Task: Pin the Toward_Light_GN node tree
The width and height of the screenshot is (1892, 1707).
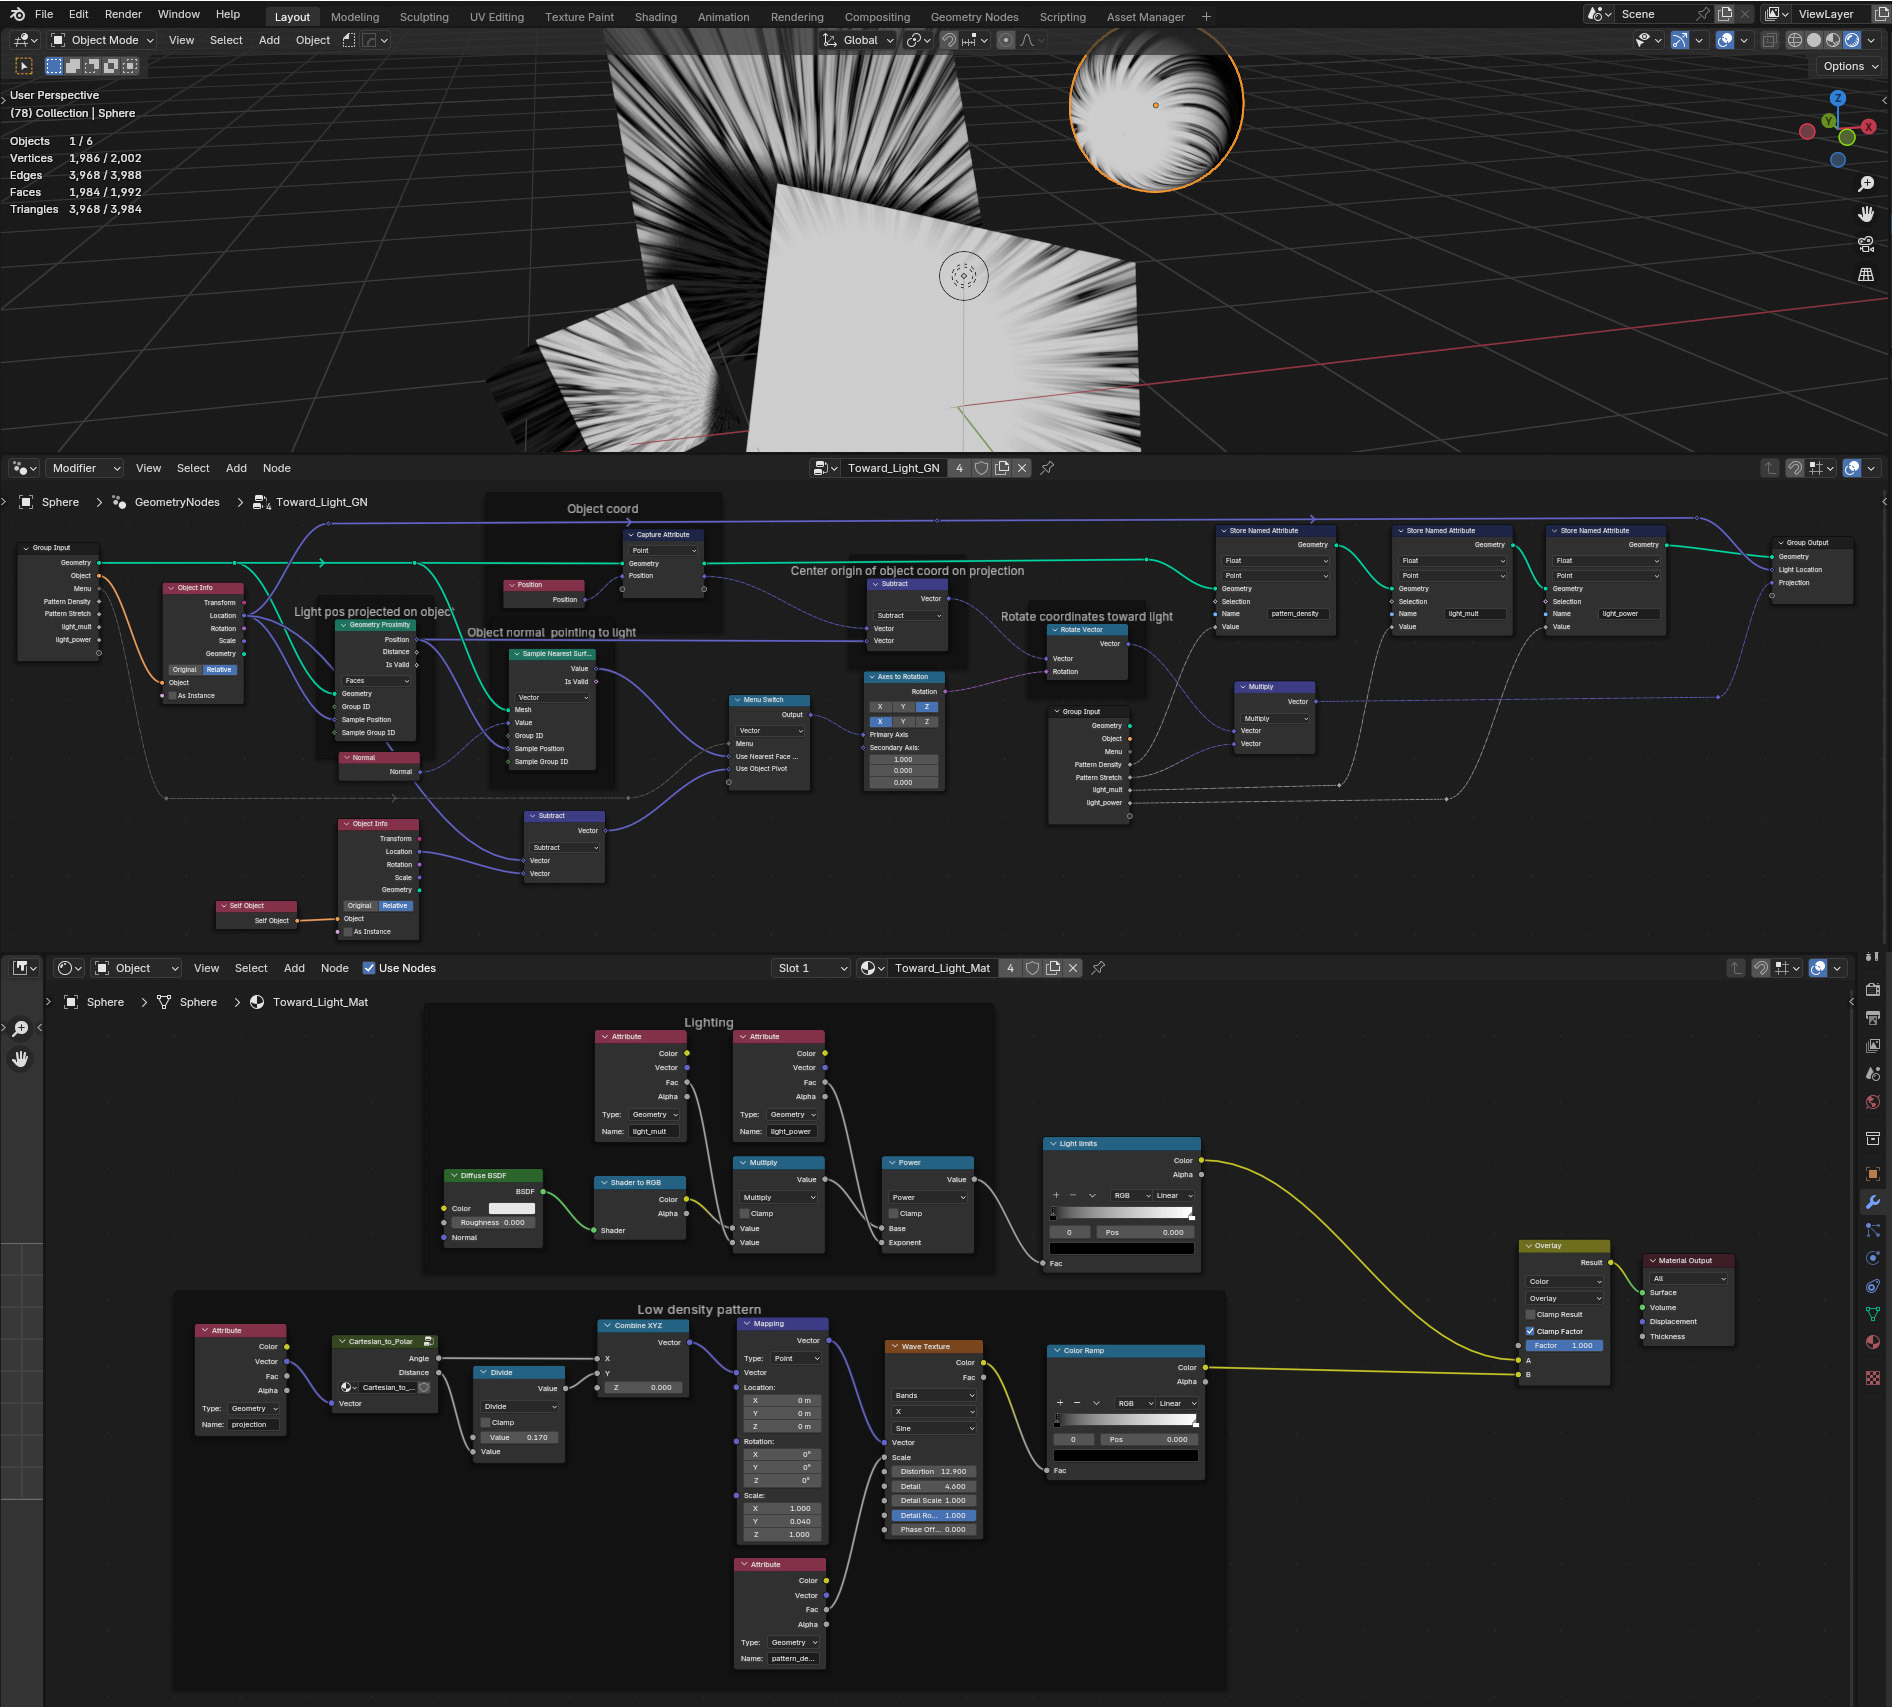Action: coord(1047,468)
